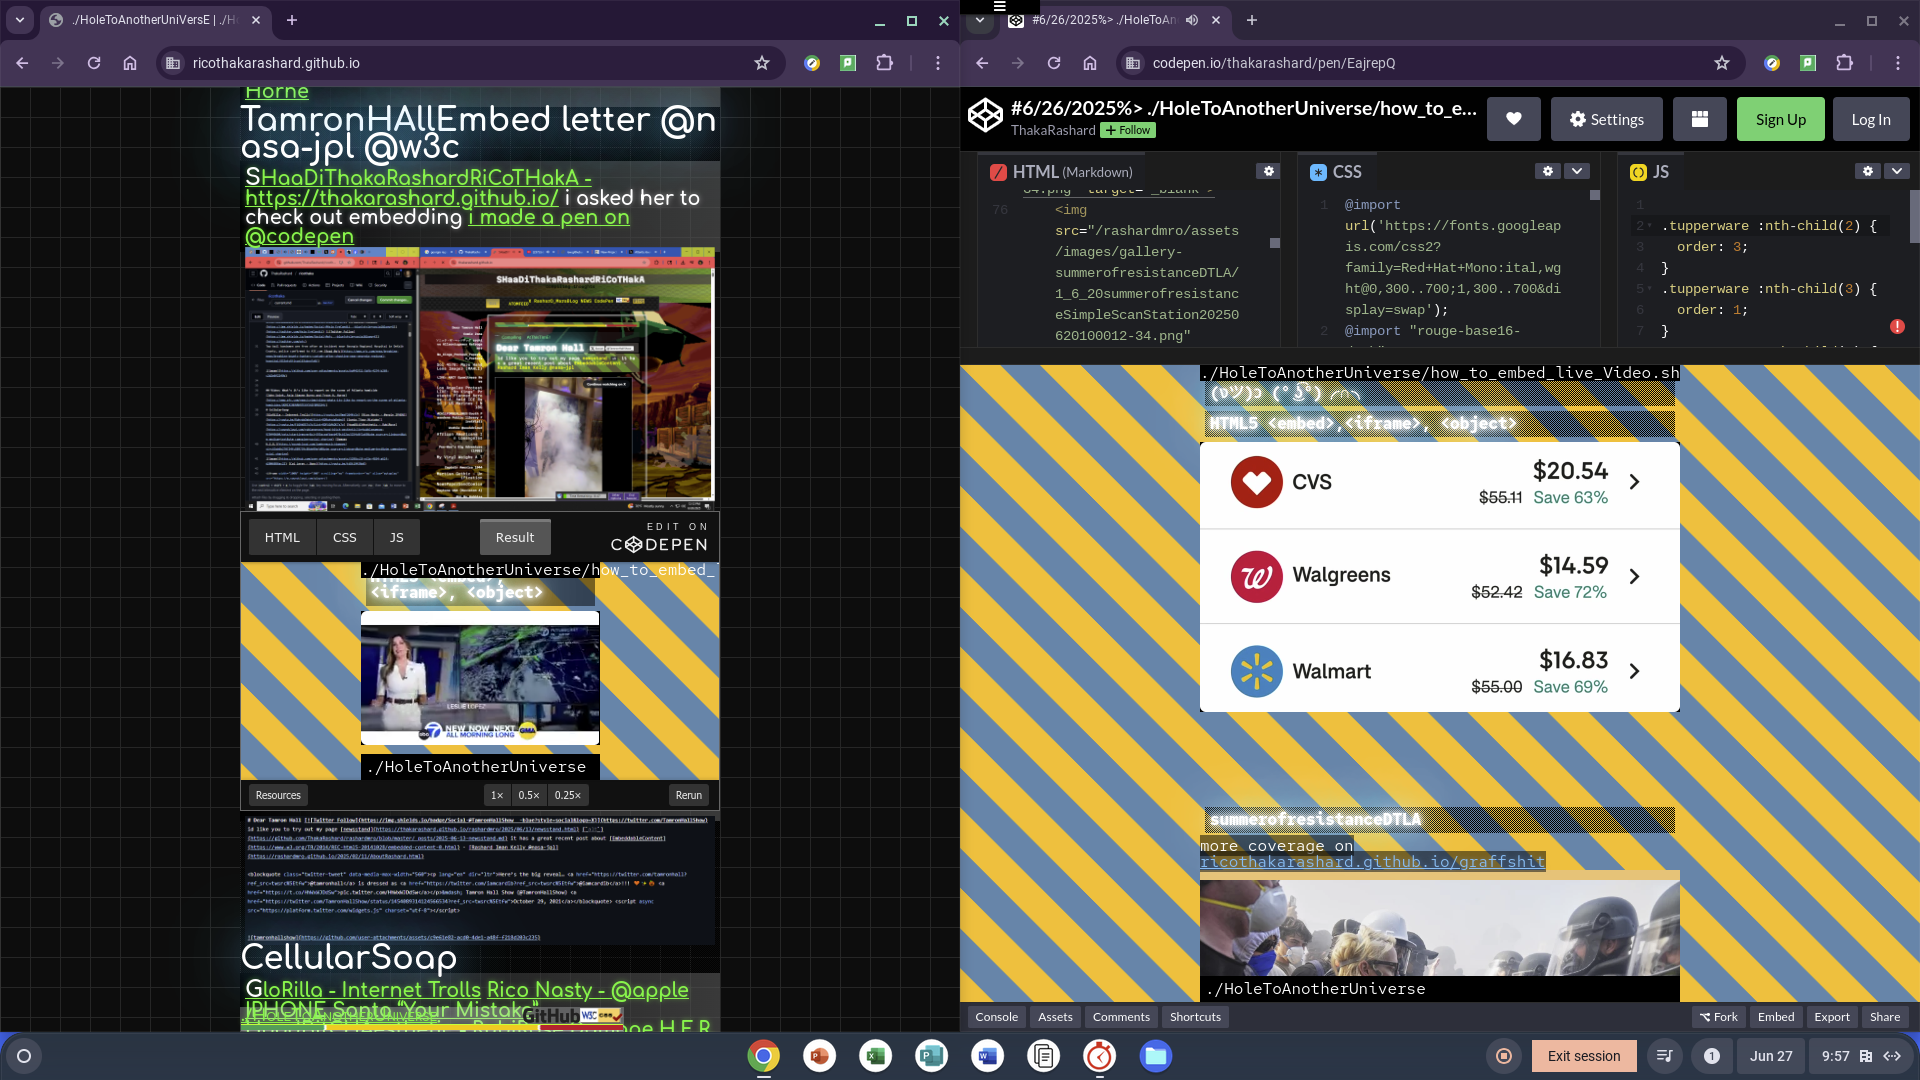Open HTML editor settings gear
The width and height of the screenshot is (1920, 1080).
click(1268, 171)
